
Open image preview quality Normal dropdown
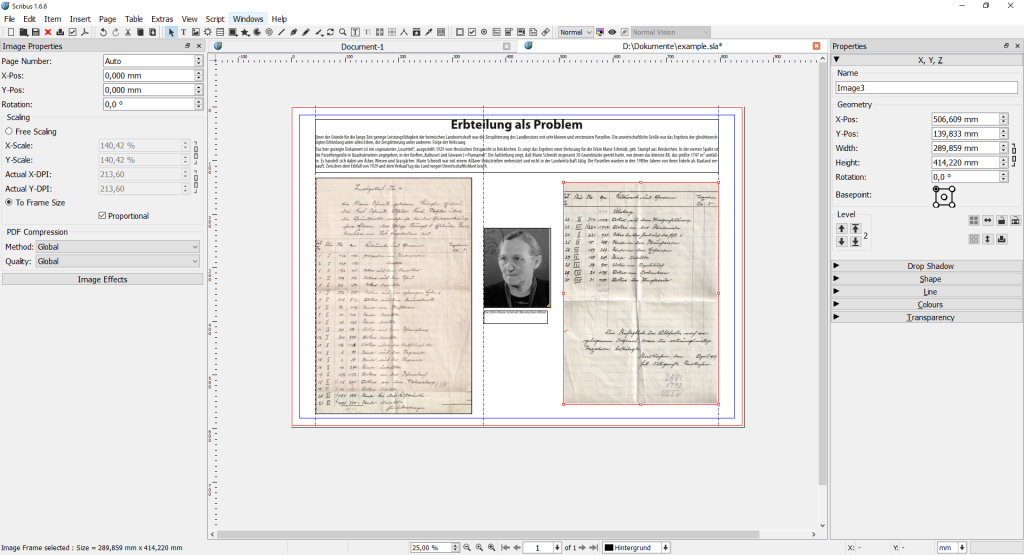click(x=575, y=32)
